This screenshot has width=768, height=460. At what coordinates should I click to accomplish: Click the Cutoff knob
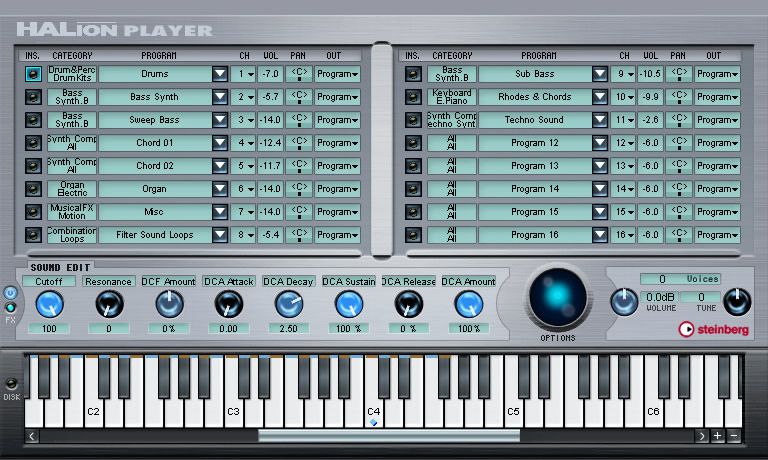[x=49, y=304]
